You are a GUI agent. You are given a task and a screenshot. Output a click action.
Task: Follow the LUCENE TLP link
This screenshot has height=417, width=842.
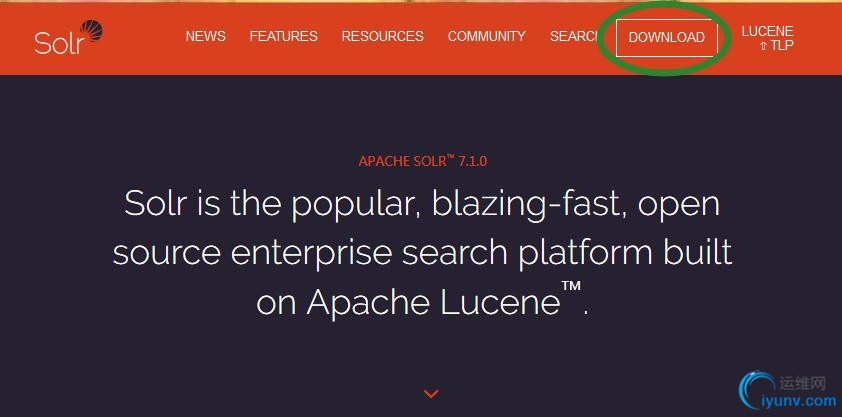pos(767,39)
